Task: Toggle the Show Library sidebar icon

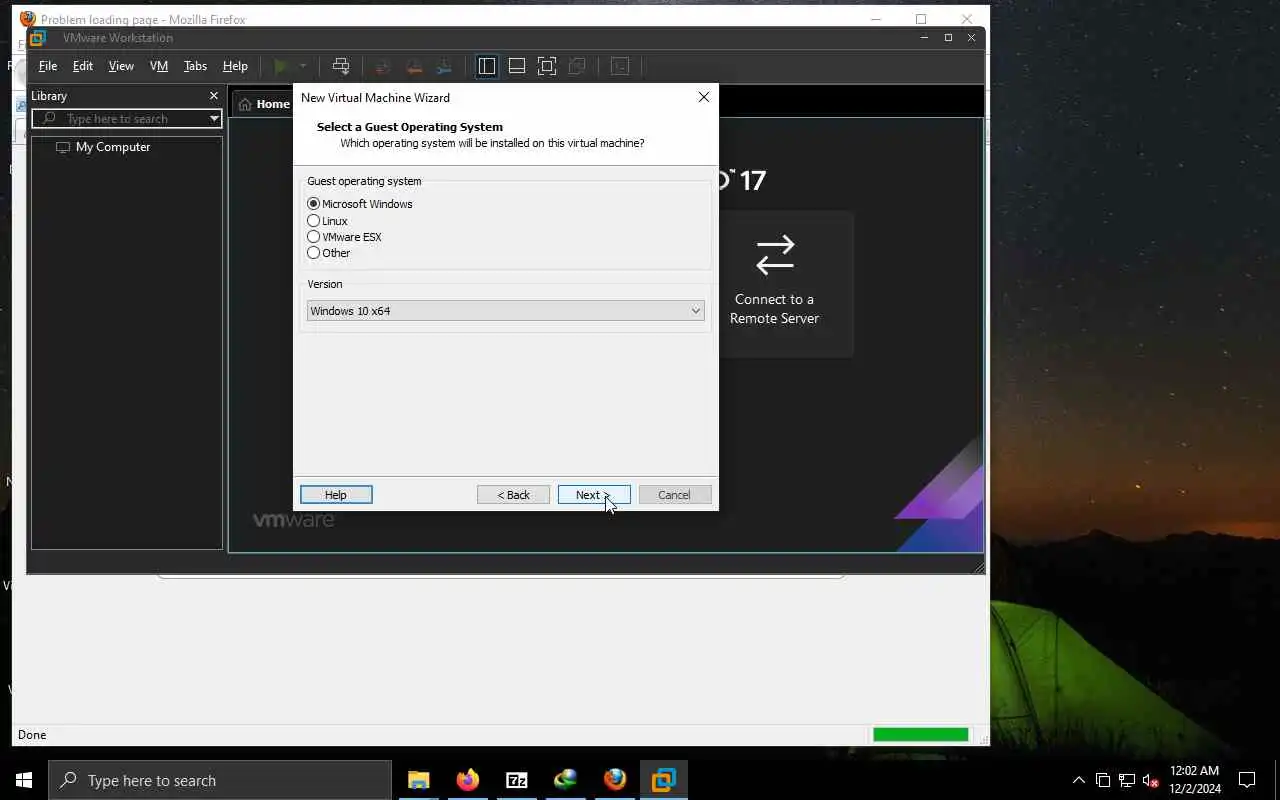Action: click(x=487, y=66)
